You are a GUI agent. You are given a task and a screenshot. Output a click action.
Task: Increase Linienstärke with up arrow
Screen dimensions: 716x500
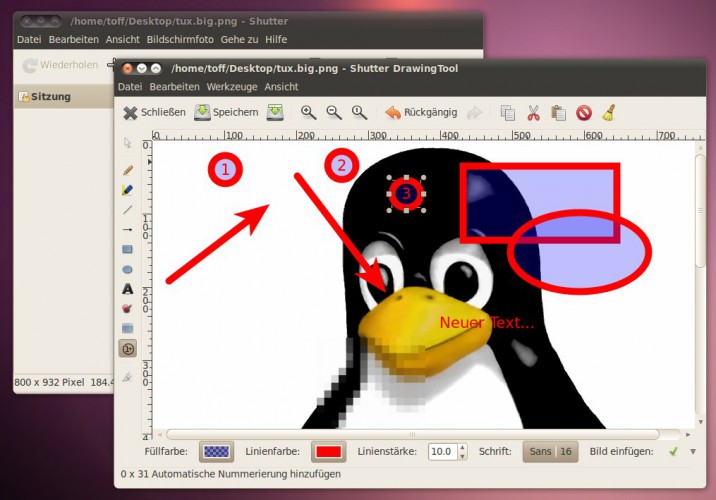(x=463, y=447)
